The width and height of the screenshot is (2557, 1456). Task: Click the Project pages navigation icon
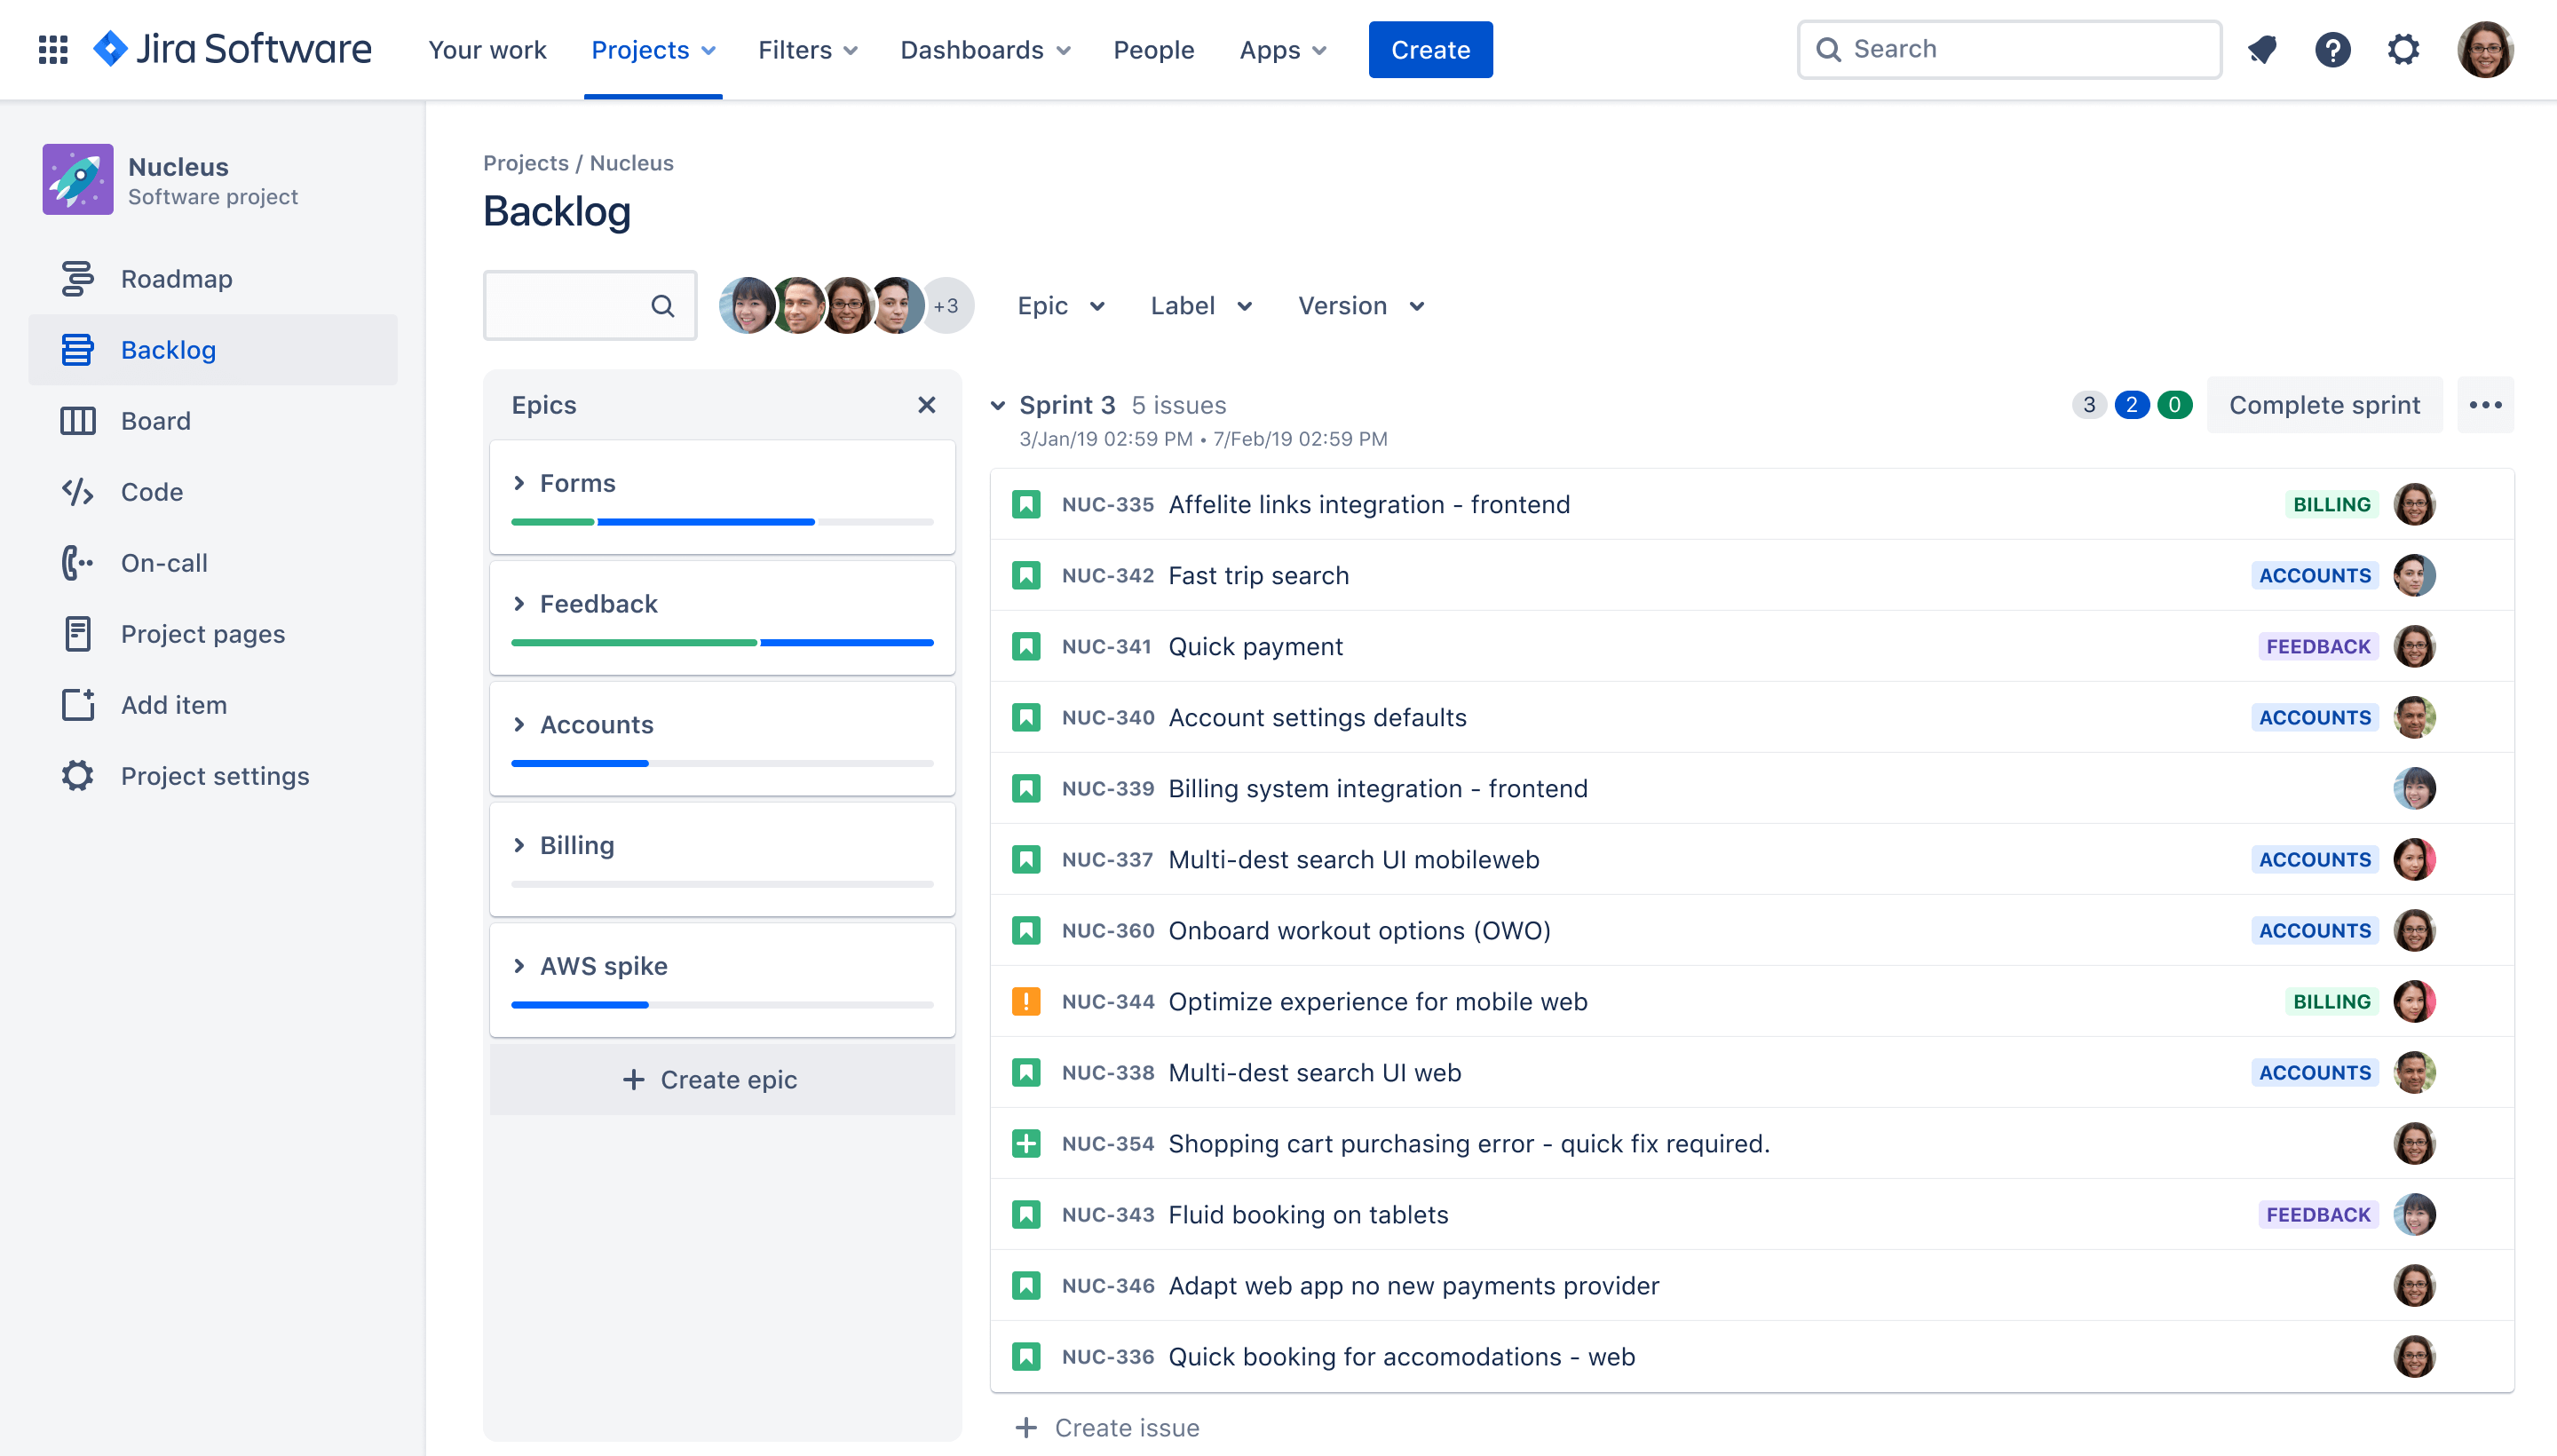pyautogui.click(x=75, y=632)
